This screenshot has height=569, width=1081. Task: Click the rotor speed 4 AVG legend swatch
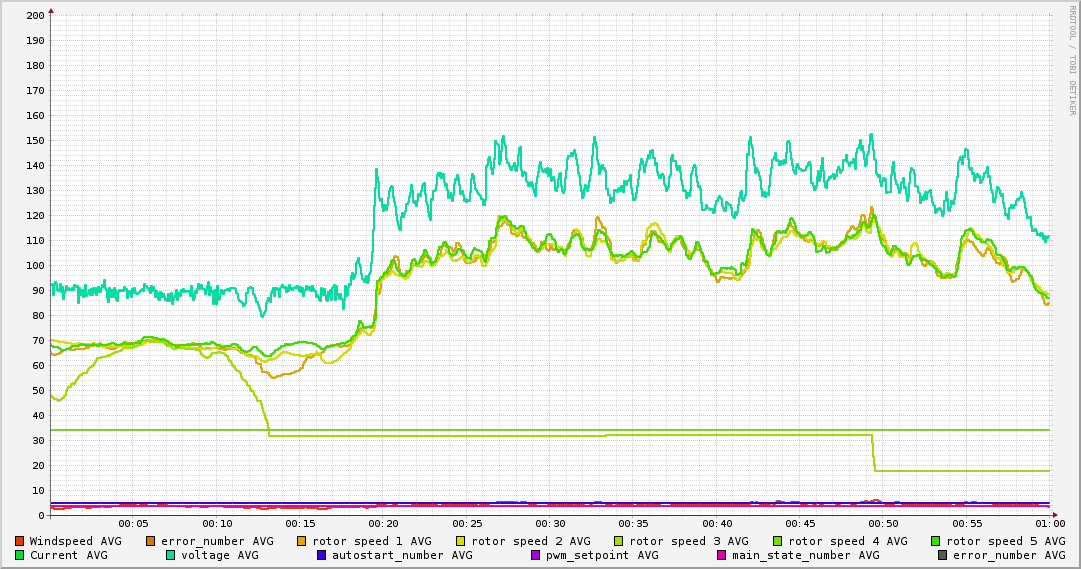tap(777, 541)
